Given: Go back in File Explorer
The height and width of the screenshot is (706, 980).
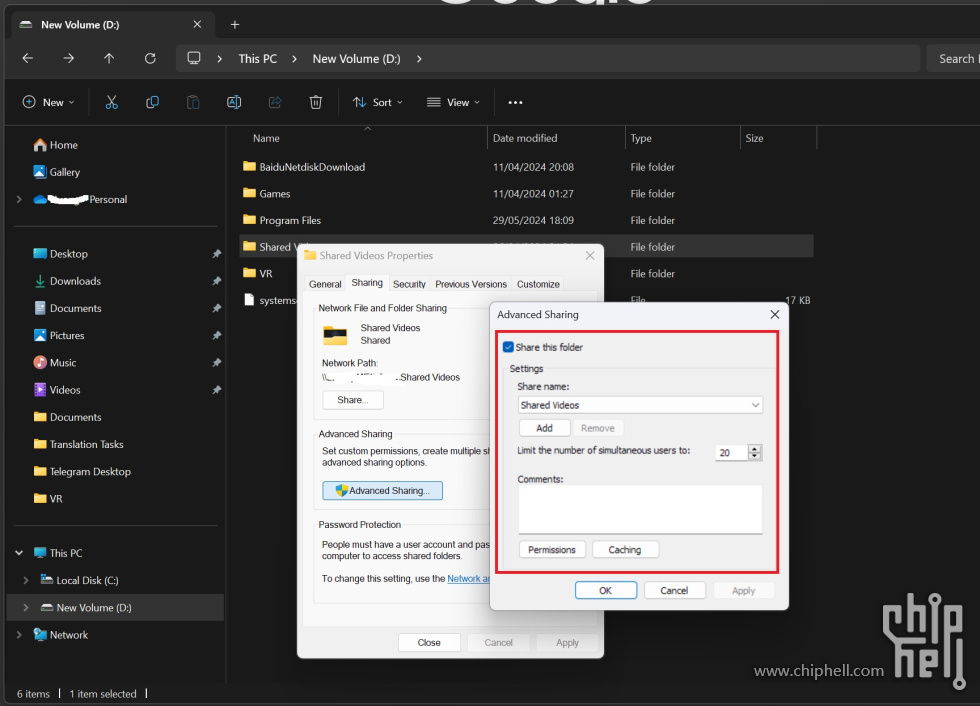Looking at the screenshot, I should (x=28, y=58).
